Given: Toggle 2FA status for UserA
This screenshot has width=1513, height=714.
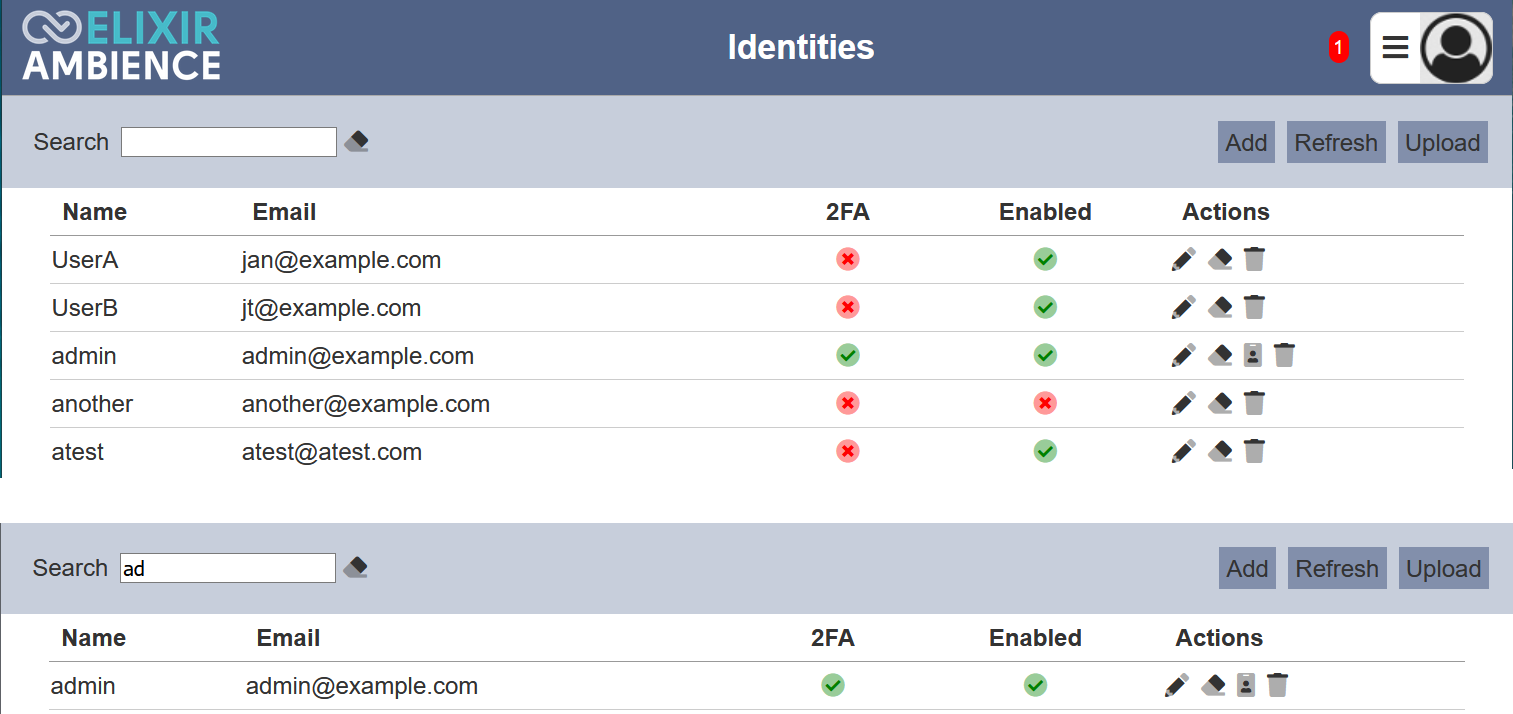Looking at the screenshot, I should 848,260.
